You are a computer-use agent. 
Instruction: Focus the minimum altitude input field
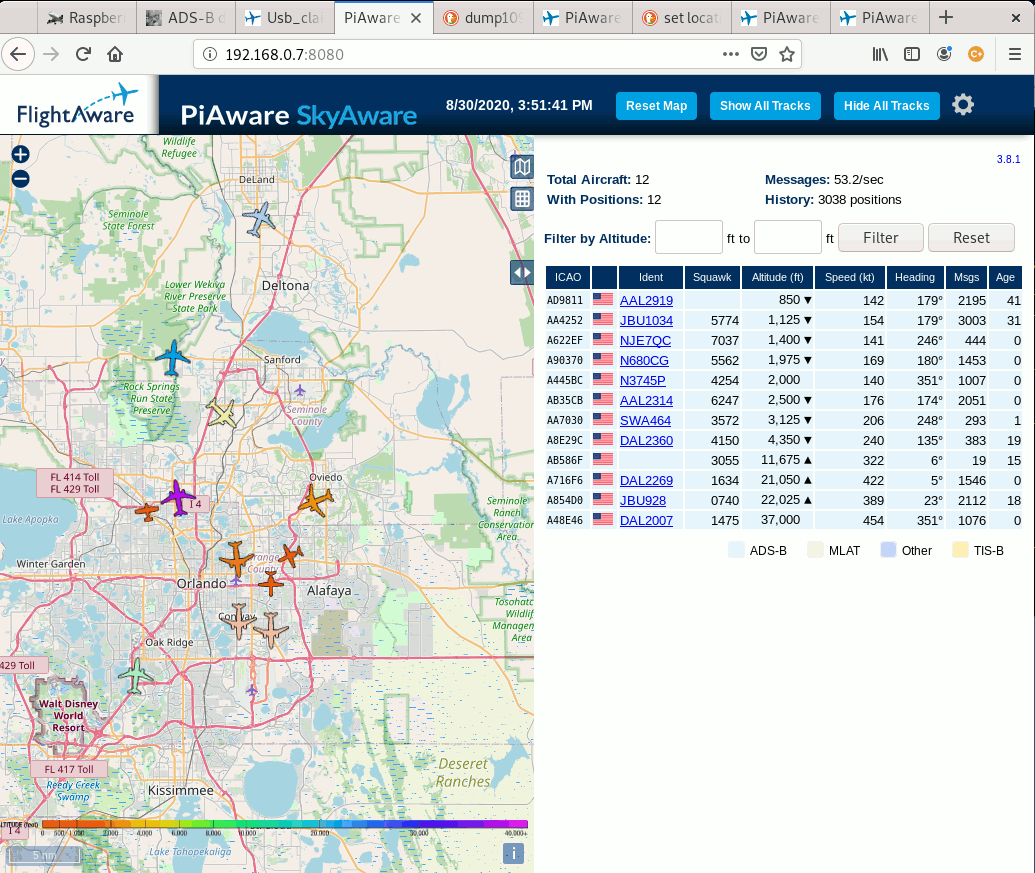click(x=688, y=237)
